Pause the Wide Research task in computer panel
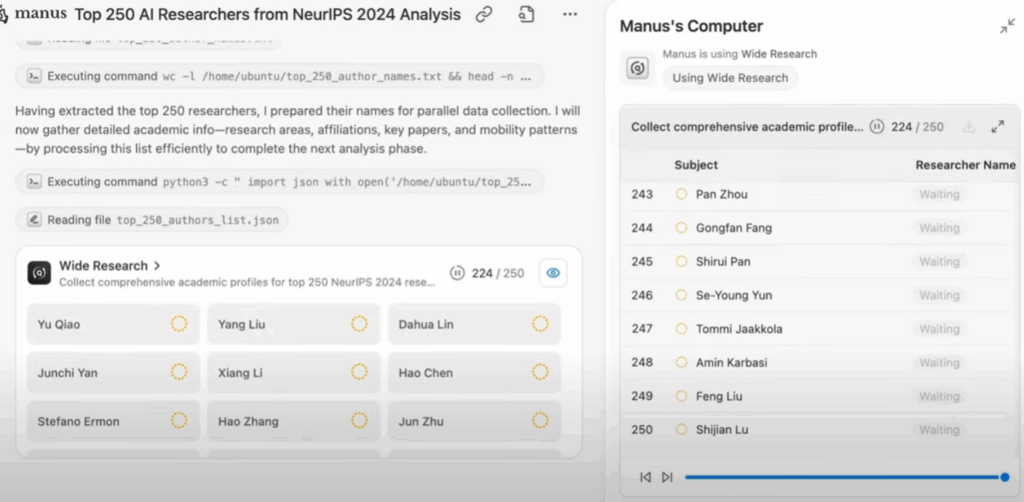The height and width of the screenshot is (502, 1024). click(x=876, y=127)
